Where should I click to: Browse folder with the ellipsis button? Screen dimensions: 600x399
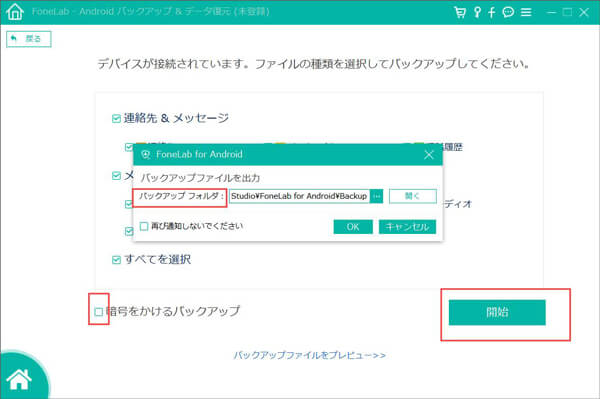(x=377, y=196)
